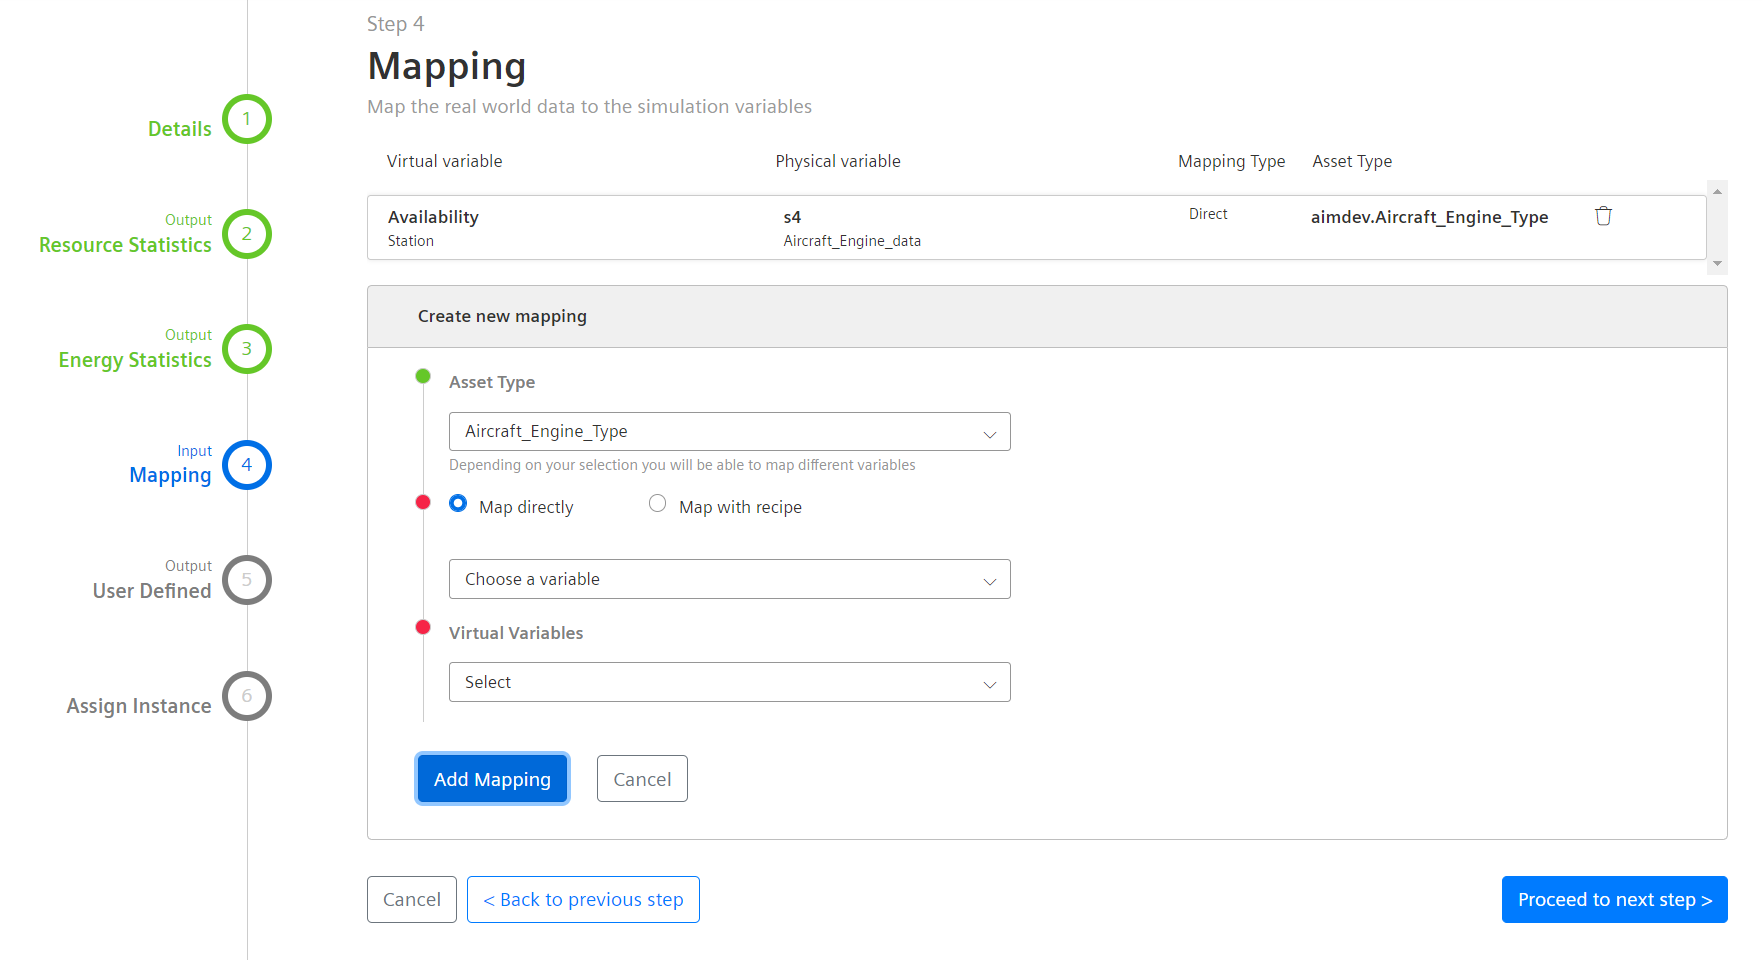The width and height of the screenshot is (1762, 960).
Task: Cancel the new mapping form
Action: (642, 779)
